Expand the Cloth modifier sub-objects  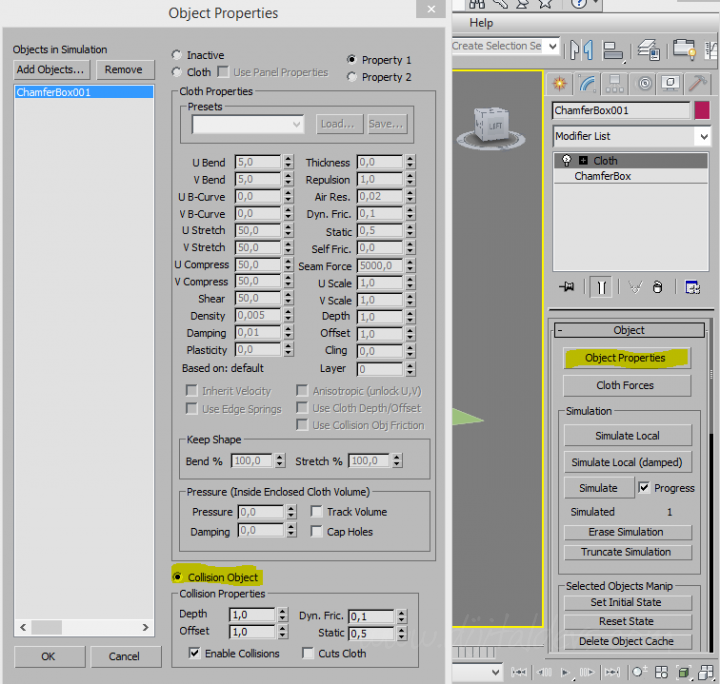582,160
